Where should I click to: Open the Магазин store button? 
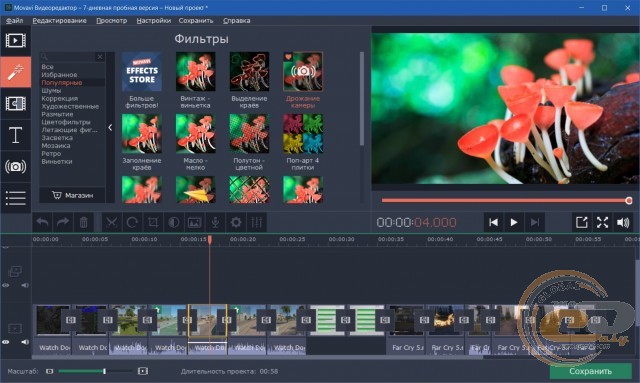(x=72, y=196)
